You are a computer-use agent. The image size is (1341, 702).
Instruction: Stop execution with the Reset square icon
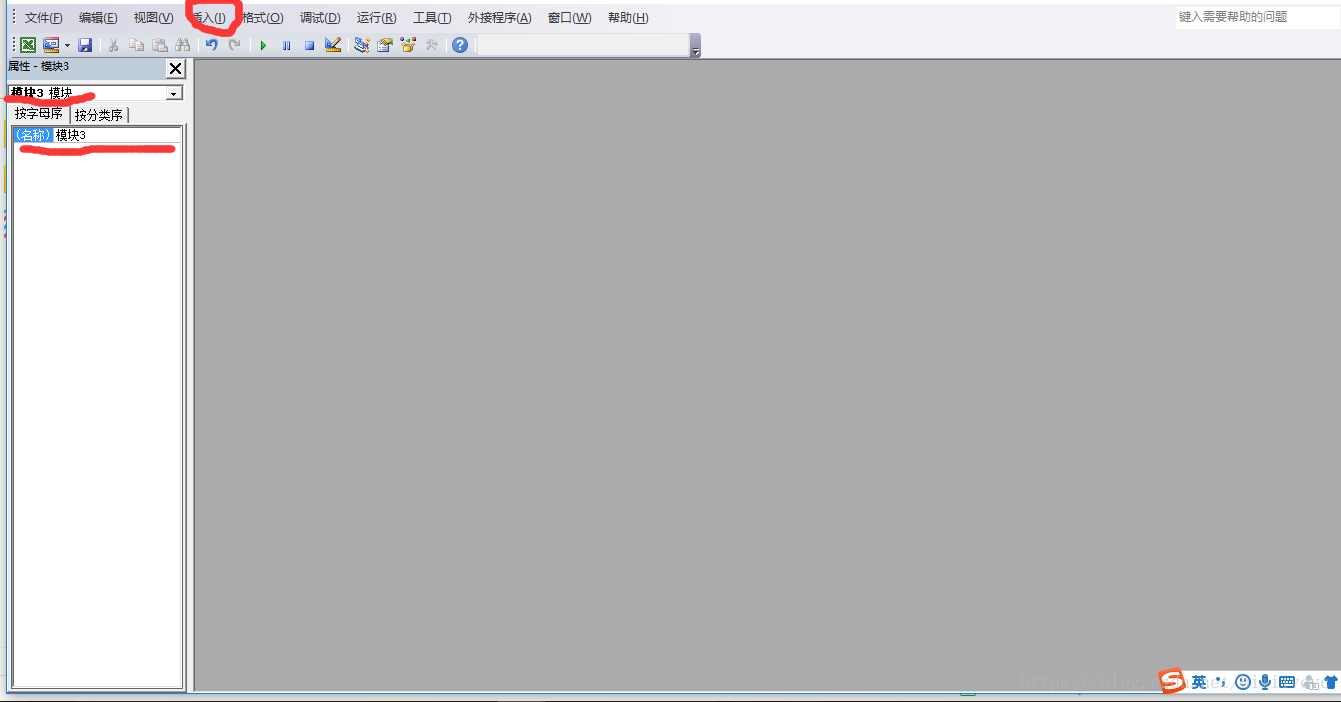coord(309,45)
